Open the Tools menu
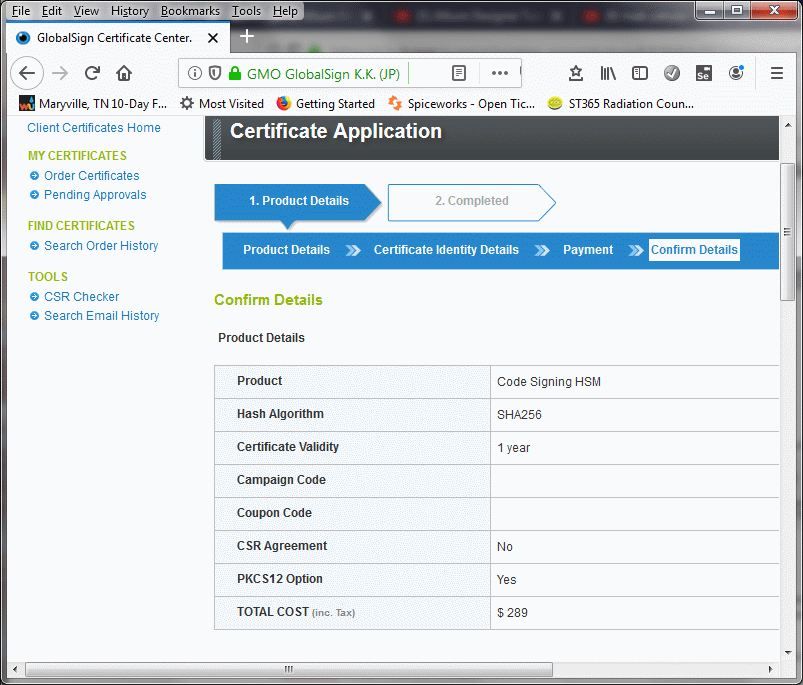The width and height of the screenshot is (803, 685). pos(246,11)
